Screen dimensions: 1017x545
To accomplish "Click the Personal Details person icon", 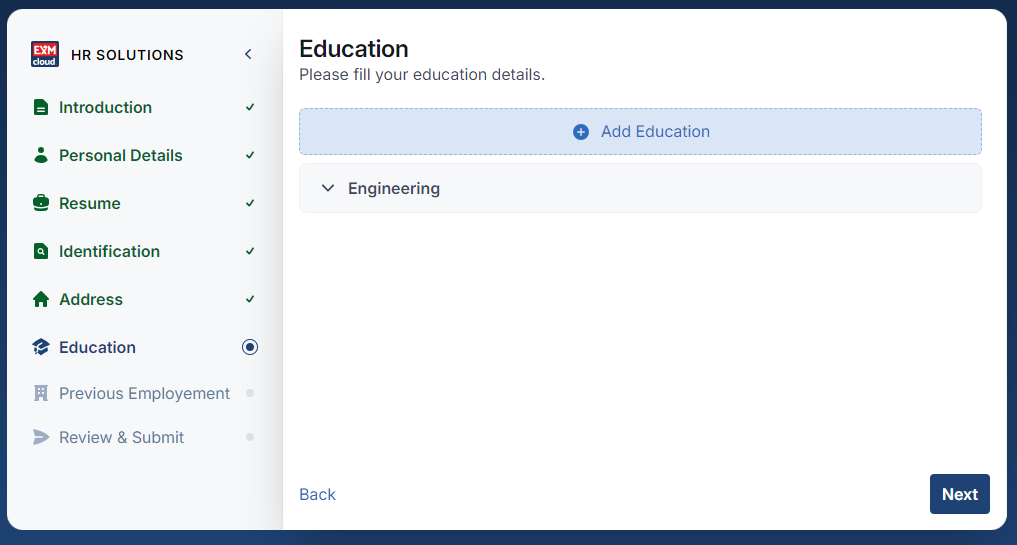I will click(x=41, y=155).
